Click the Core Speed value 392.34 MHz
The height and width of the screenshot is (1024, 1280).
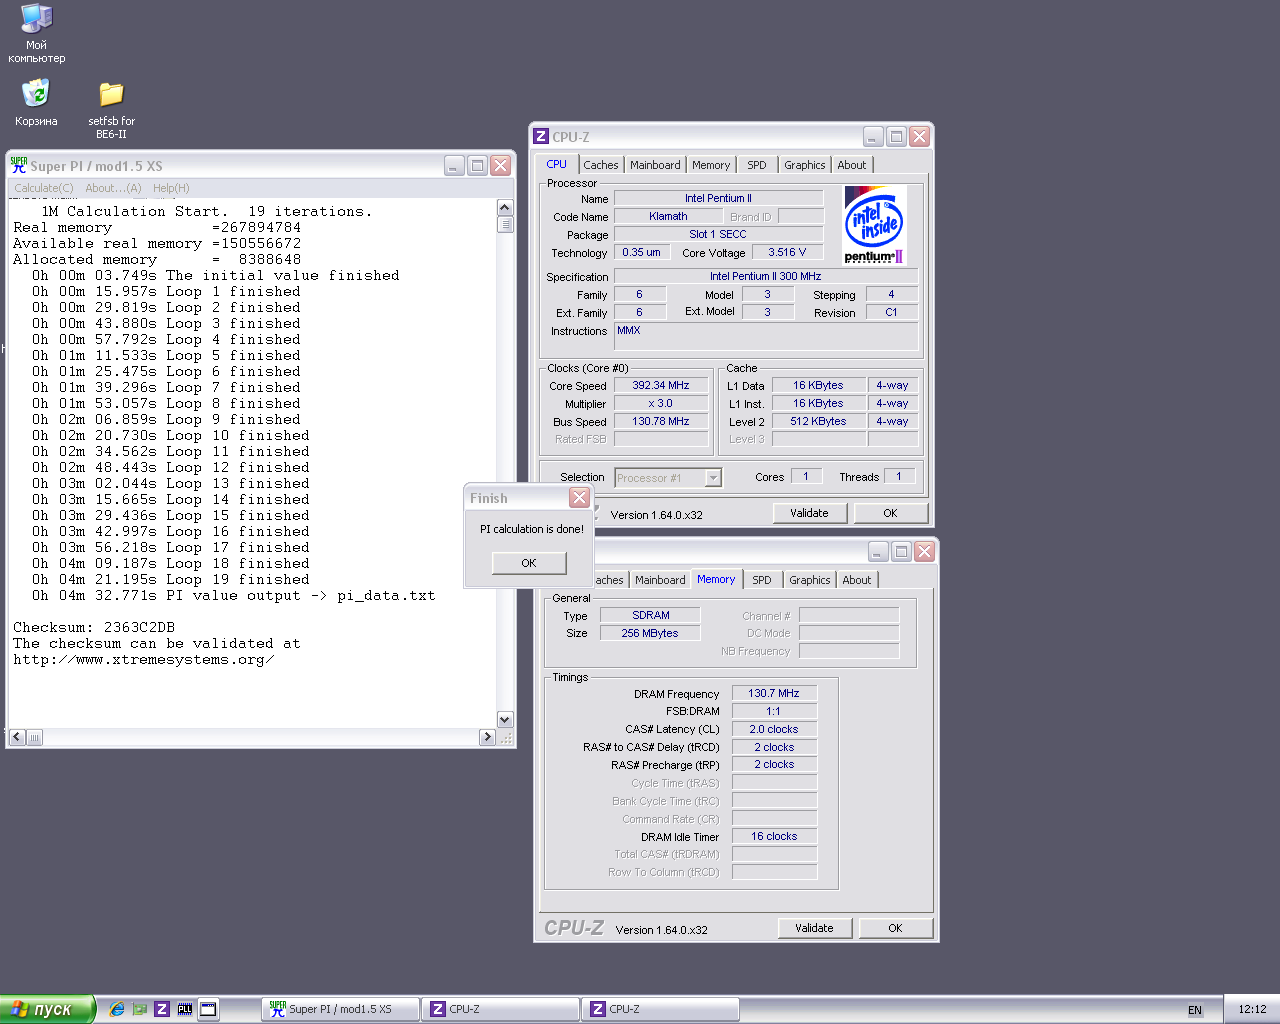tap(661, 385)
